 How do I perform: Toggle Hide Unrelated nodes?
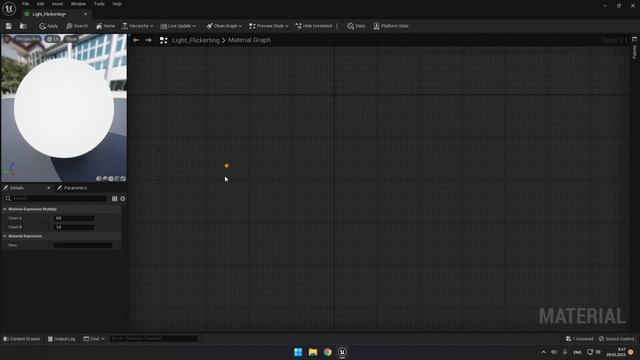tap(313, 26)
